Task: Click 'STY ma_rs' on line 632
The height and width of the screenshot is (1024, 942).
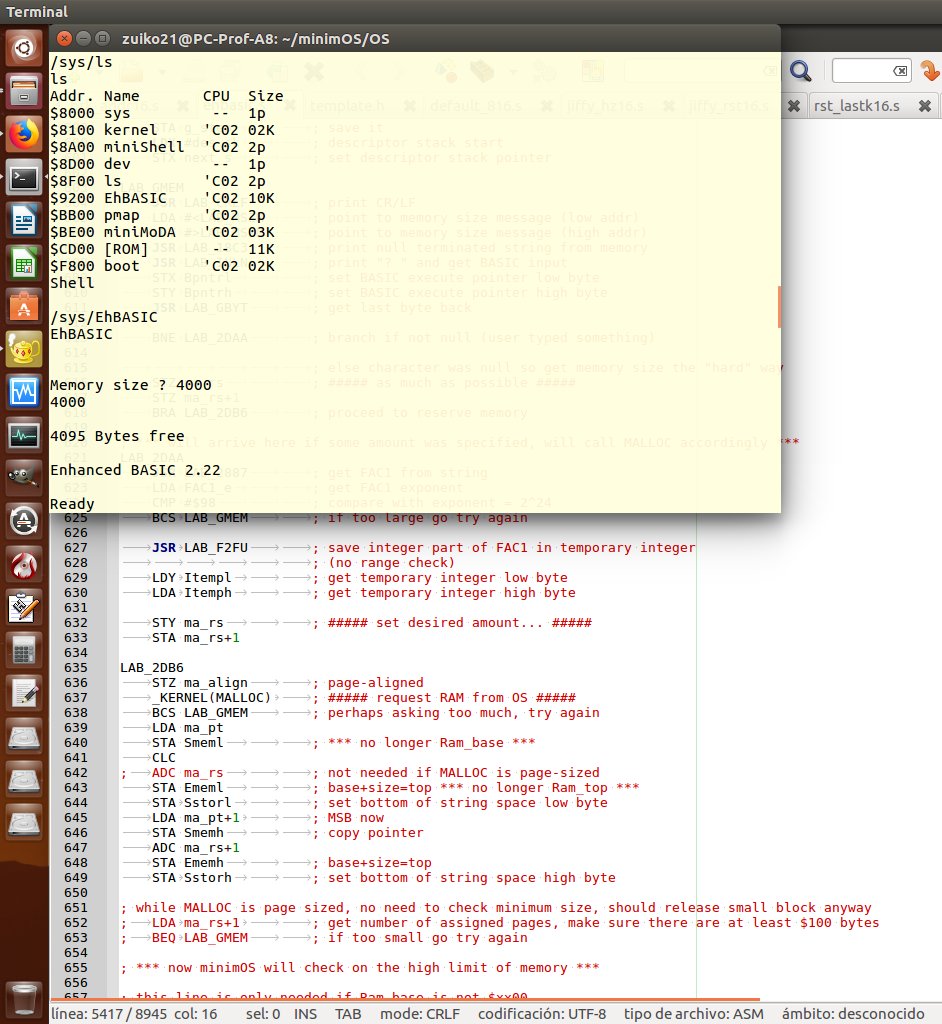Action: point(187,622)
